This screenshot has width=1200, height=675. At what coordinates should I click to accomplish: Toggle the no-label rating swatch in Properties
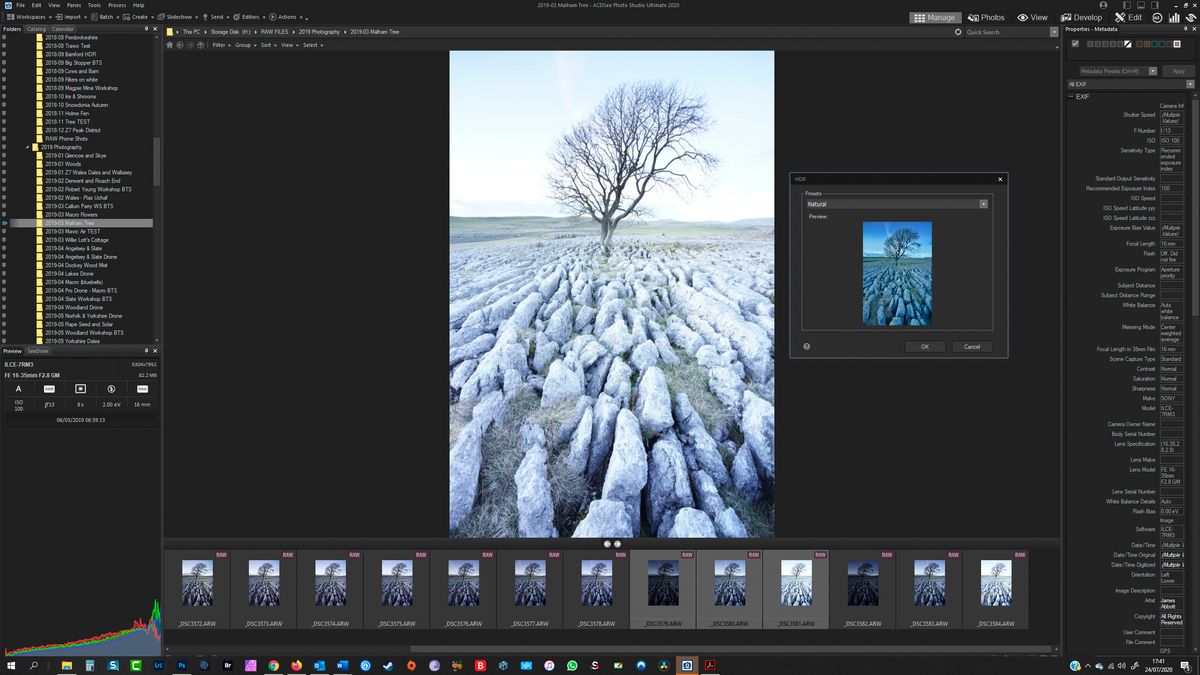pyautogui.click(x=1128, y=44)
